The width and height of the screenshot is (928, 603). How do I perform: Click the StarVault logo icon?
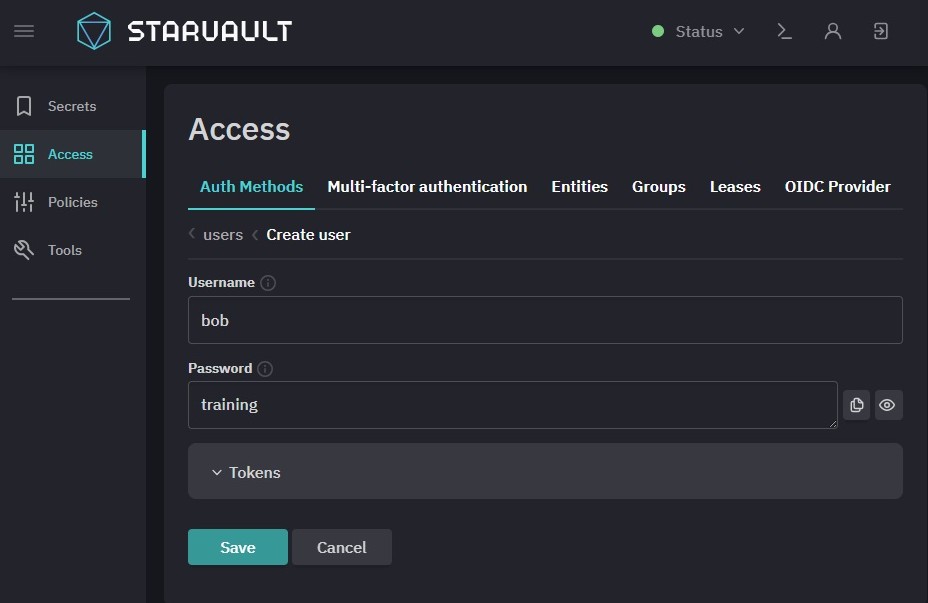point(94,31)
